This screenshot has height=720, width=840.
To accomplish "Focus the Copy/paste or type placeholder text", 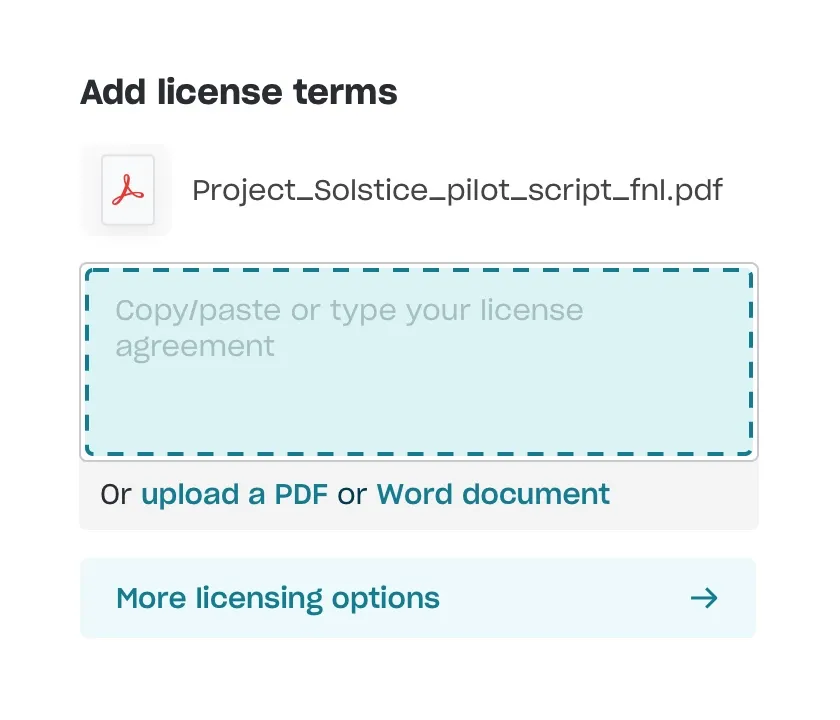I will pos(348,310).
